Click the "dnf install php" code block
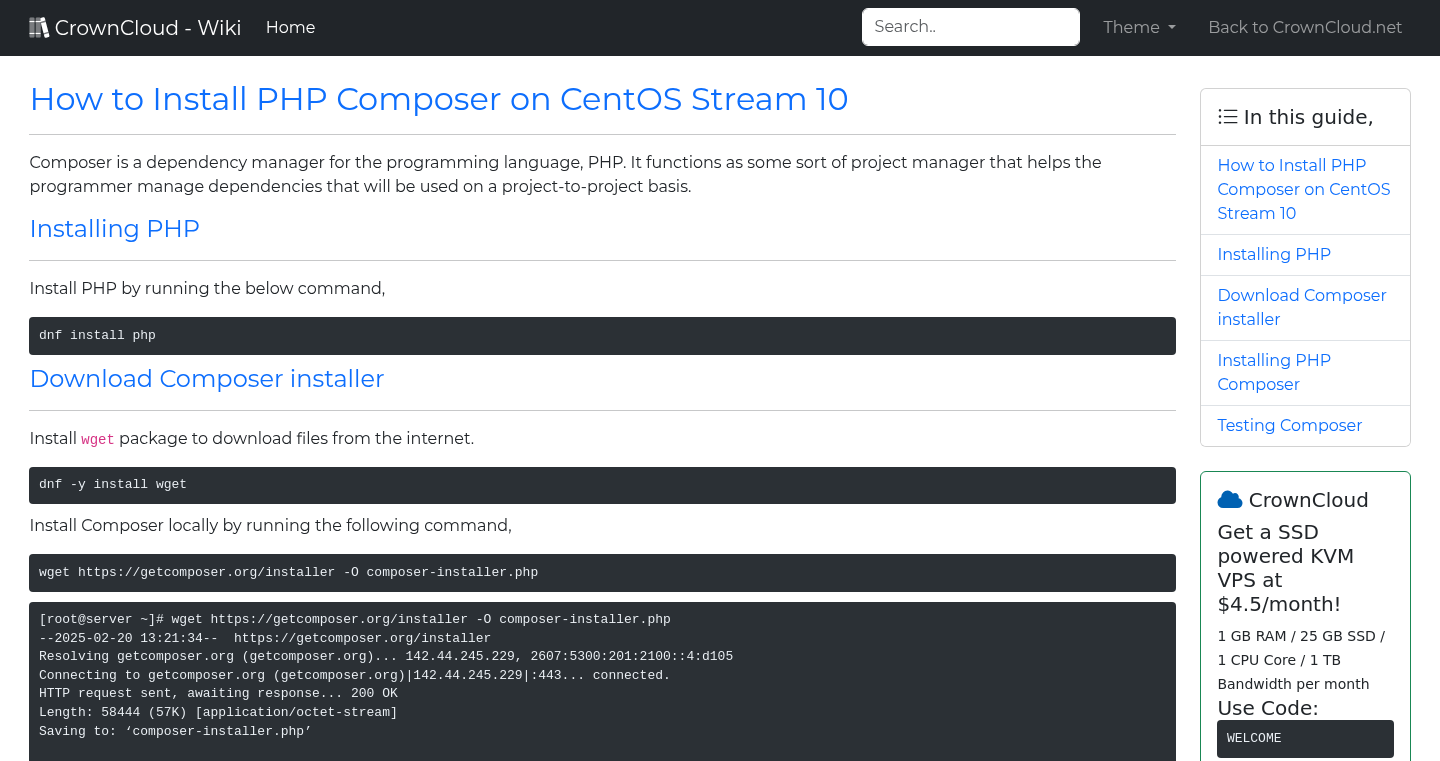 coord(601,335)
